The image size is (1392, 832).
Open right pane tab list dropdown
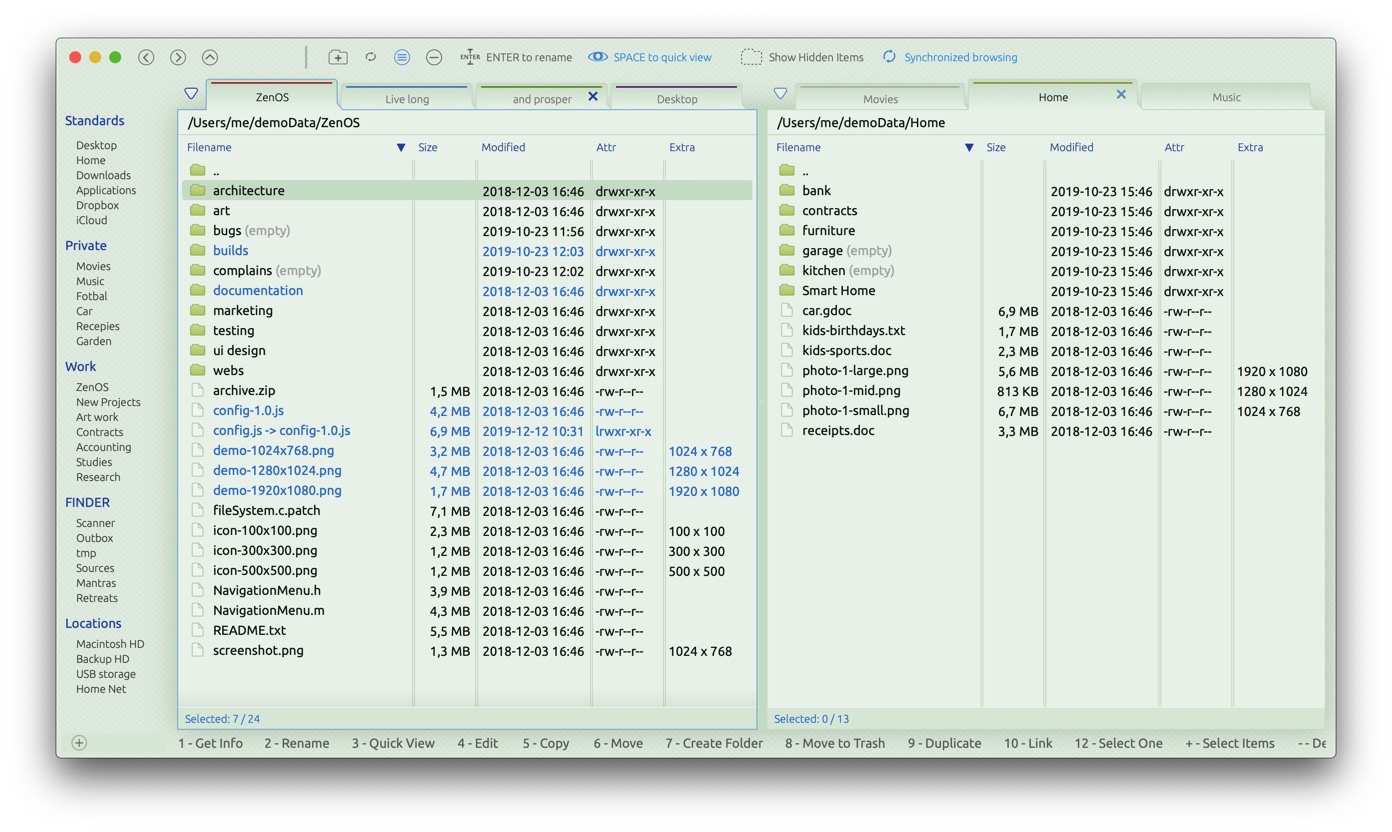pyautogui.click(x=780, y=94)
